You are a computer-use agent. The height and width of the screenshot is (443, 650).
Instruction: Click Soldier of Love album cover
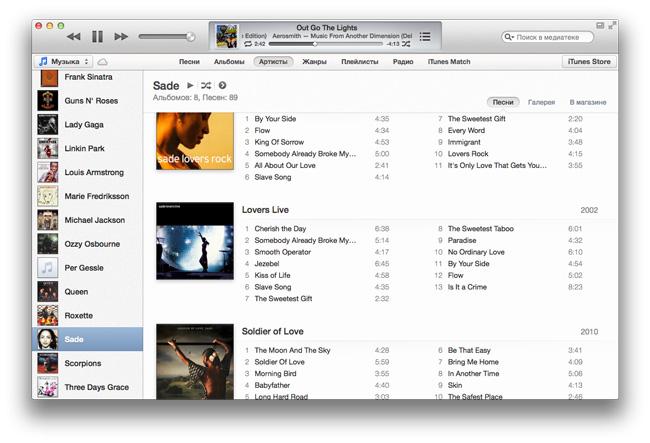pyautogui.click(x=195, y=361)
